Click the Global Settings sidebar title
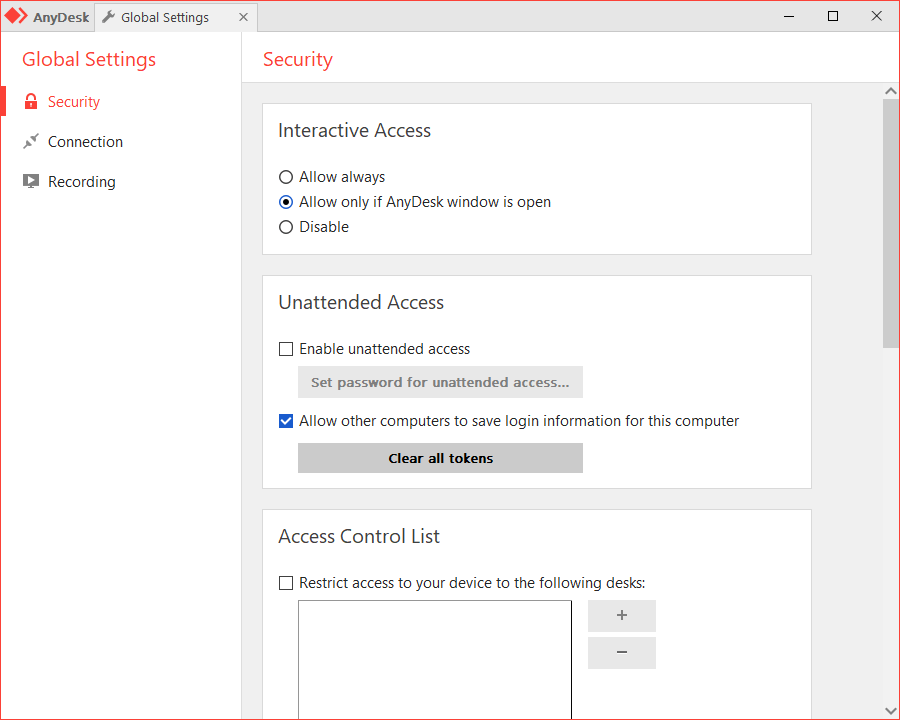Viewport: 900px width, 720px height. click(x=89, y=60)
